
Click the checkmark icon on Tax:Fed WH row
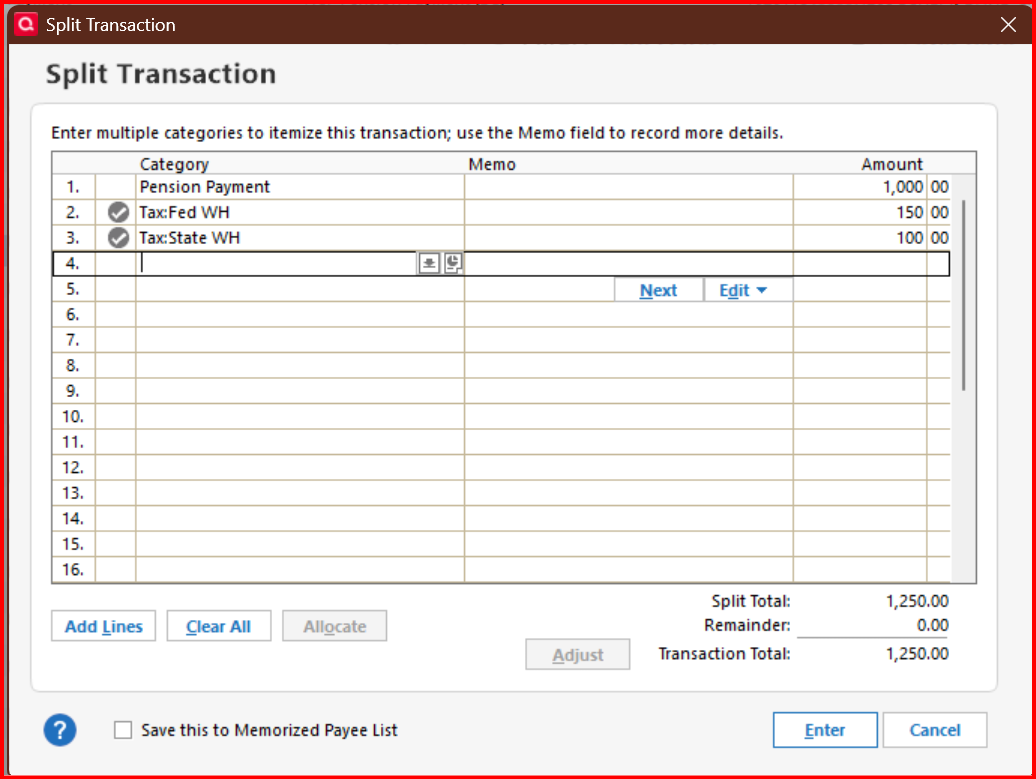point(118,212)
